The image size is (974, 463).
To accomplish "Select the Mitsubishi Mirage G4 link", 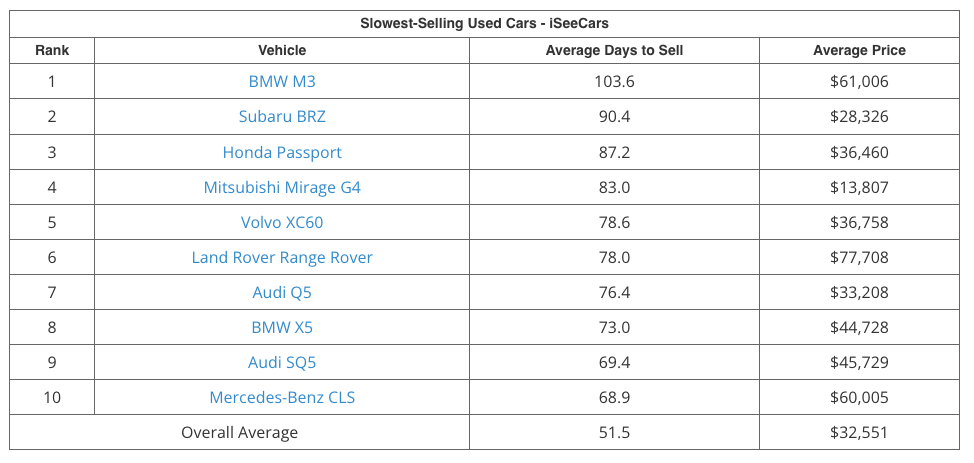I will (282, 188).
